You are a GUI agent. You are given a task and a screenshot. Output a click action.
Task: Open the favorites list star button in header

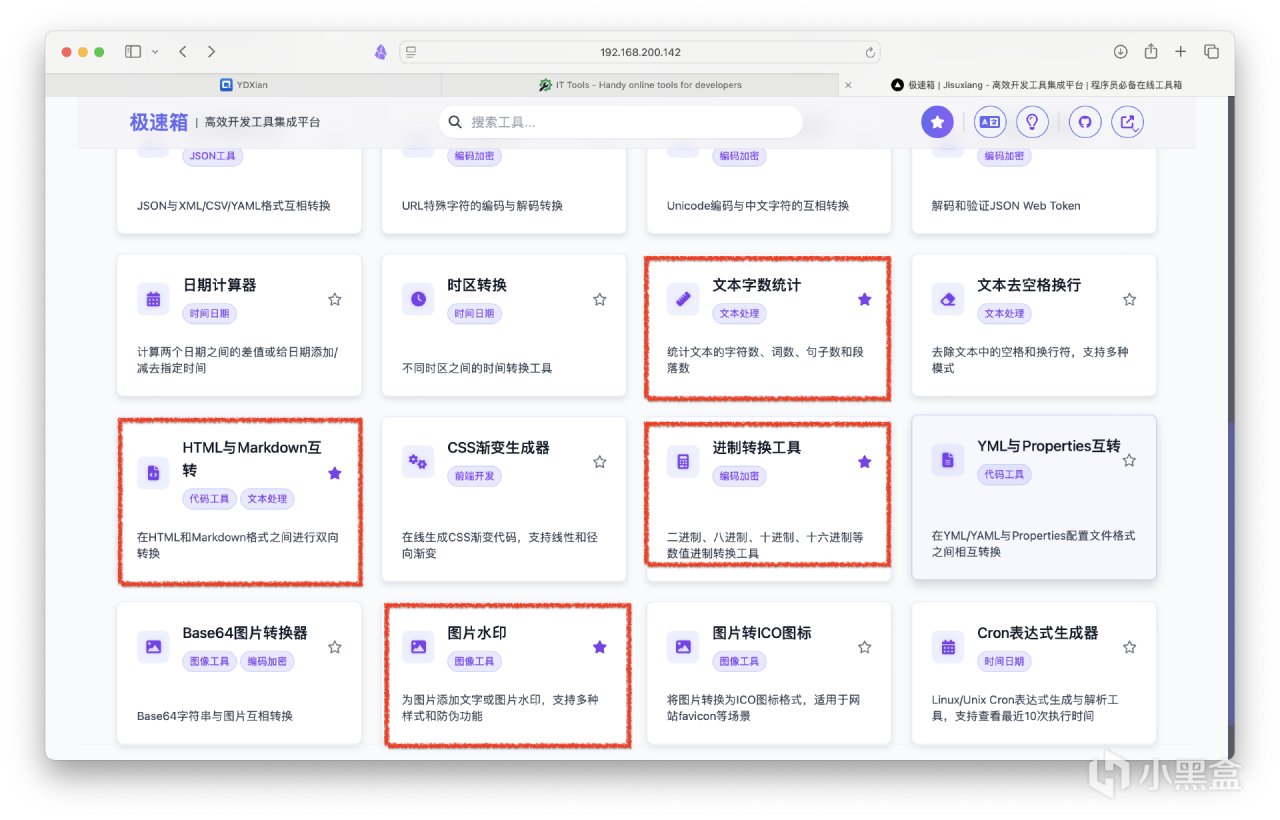937,122
